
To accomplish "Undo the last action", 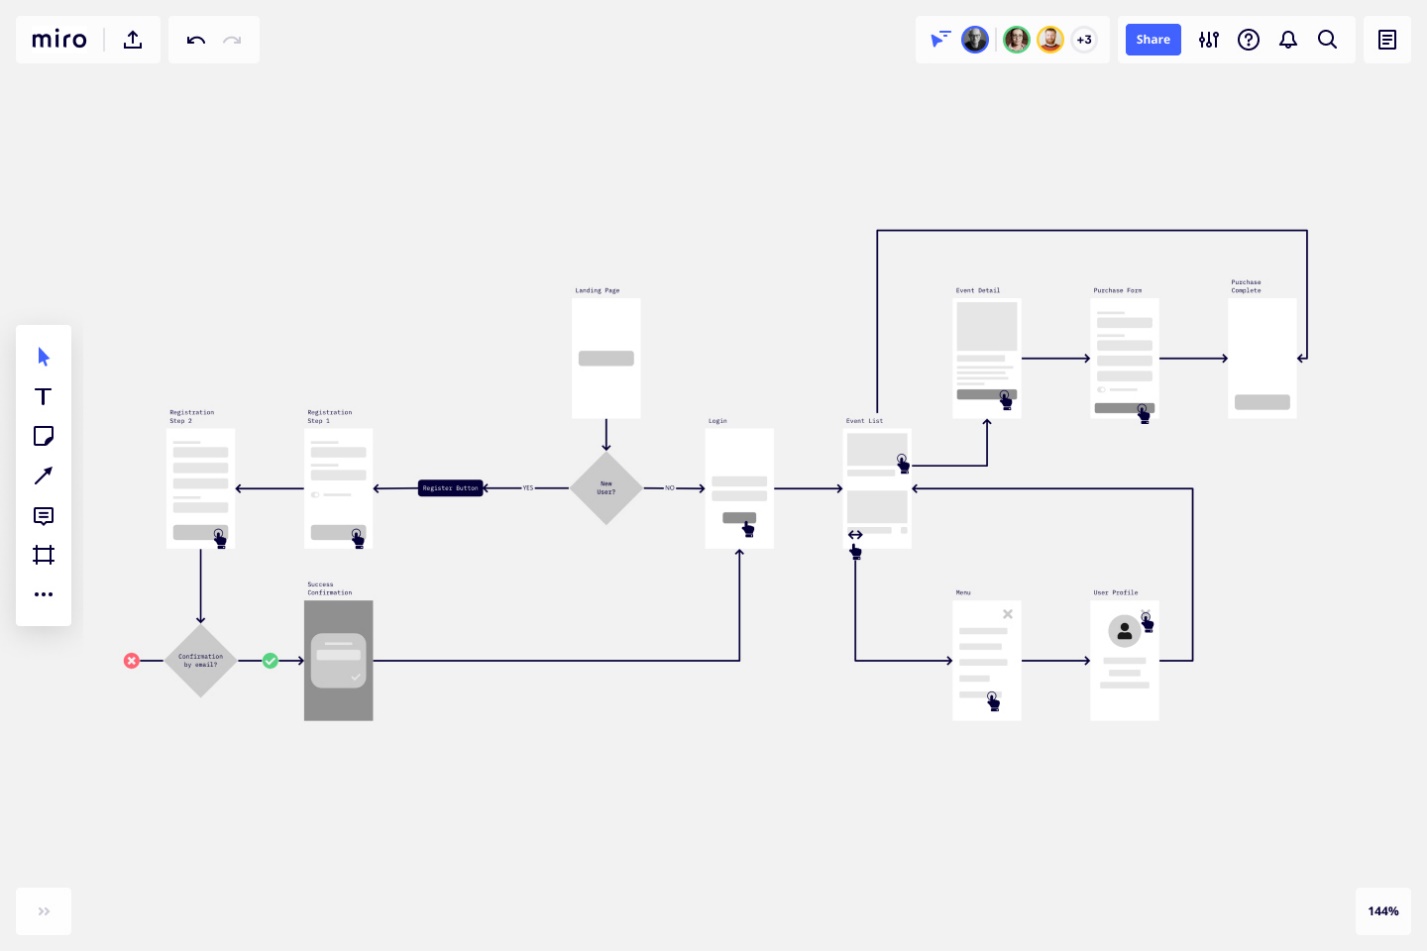I will point(196,40).
